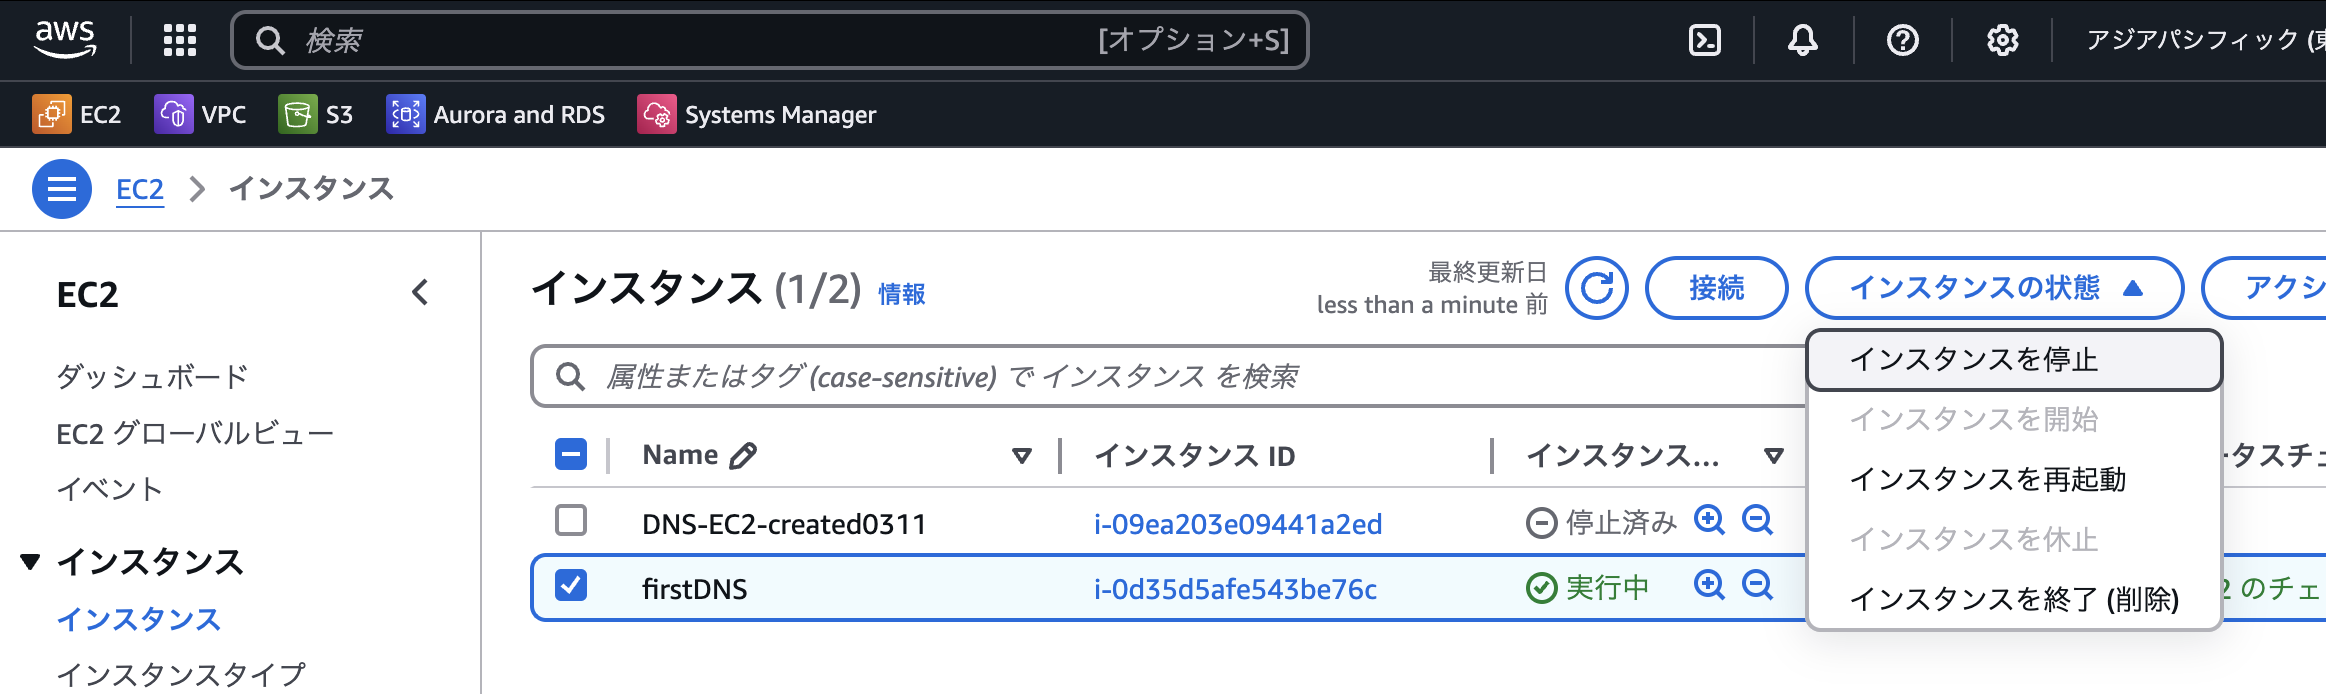The height and width of the screenshot is (694, 2326).
Task: Close the インスタンスの状態 dropdown button
Action: (x=1994, y=288)
